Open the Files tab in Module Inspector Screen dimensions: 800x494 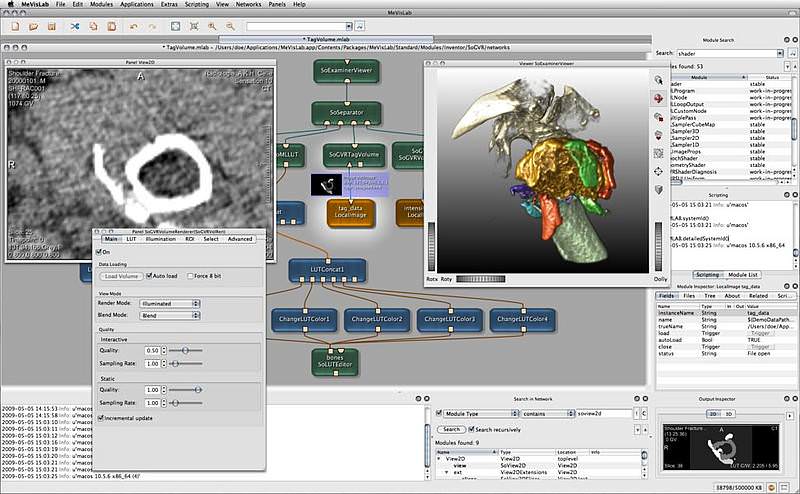pyautogui.click(x=689, y=295)
